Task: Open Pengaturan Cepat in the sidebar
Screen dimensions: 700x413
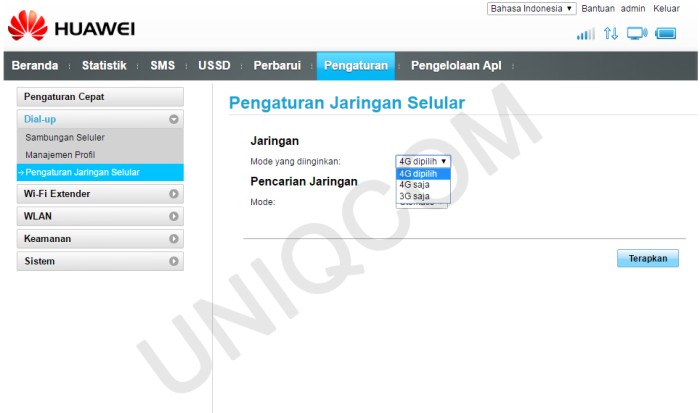Action: pyautogui.click(x=100, y=97)
